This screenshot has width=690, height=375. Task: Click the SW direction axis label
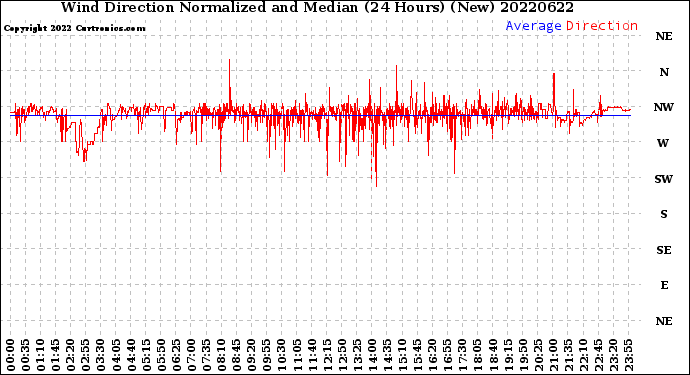pos(664,179)
